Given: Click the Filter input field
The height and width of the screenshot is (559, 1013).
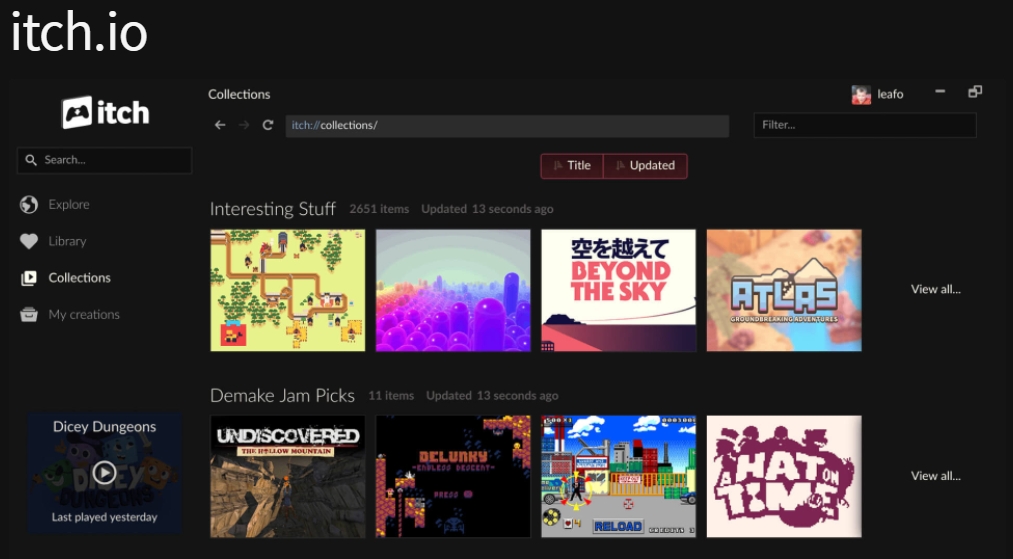Looking at the screenshot, I should coord(865,125).
